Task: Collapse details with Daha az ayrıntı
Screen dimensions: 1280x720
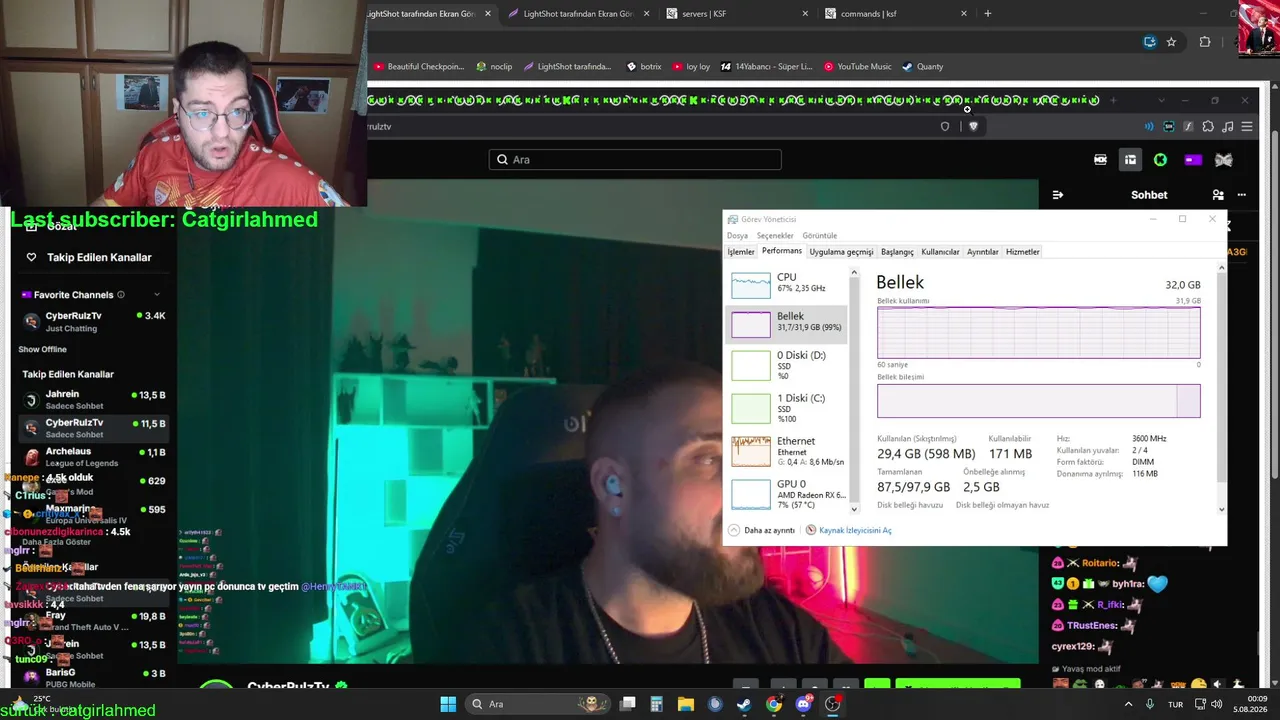Action: [762, 530]
